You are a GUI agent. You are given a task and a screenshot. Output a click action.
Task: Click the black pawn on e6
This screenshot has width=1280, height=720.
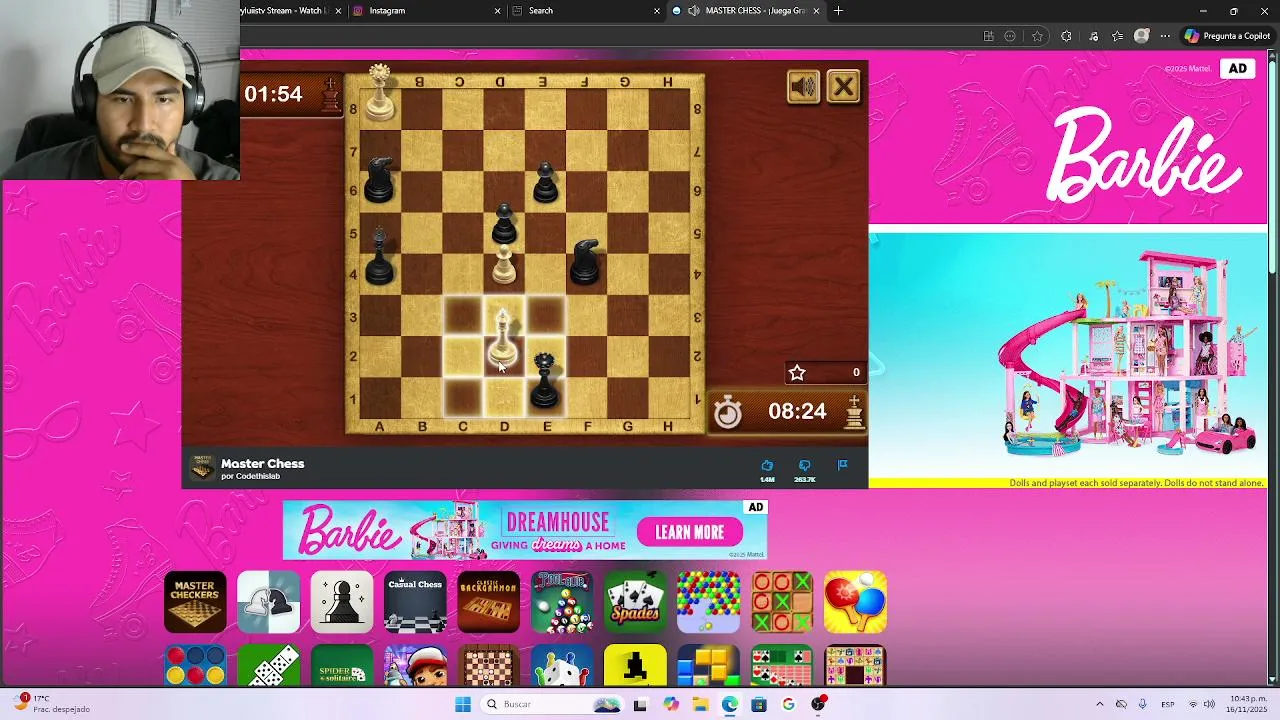(x=545, y=183)
